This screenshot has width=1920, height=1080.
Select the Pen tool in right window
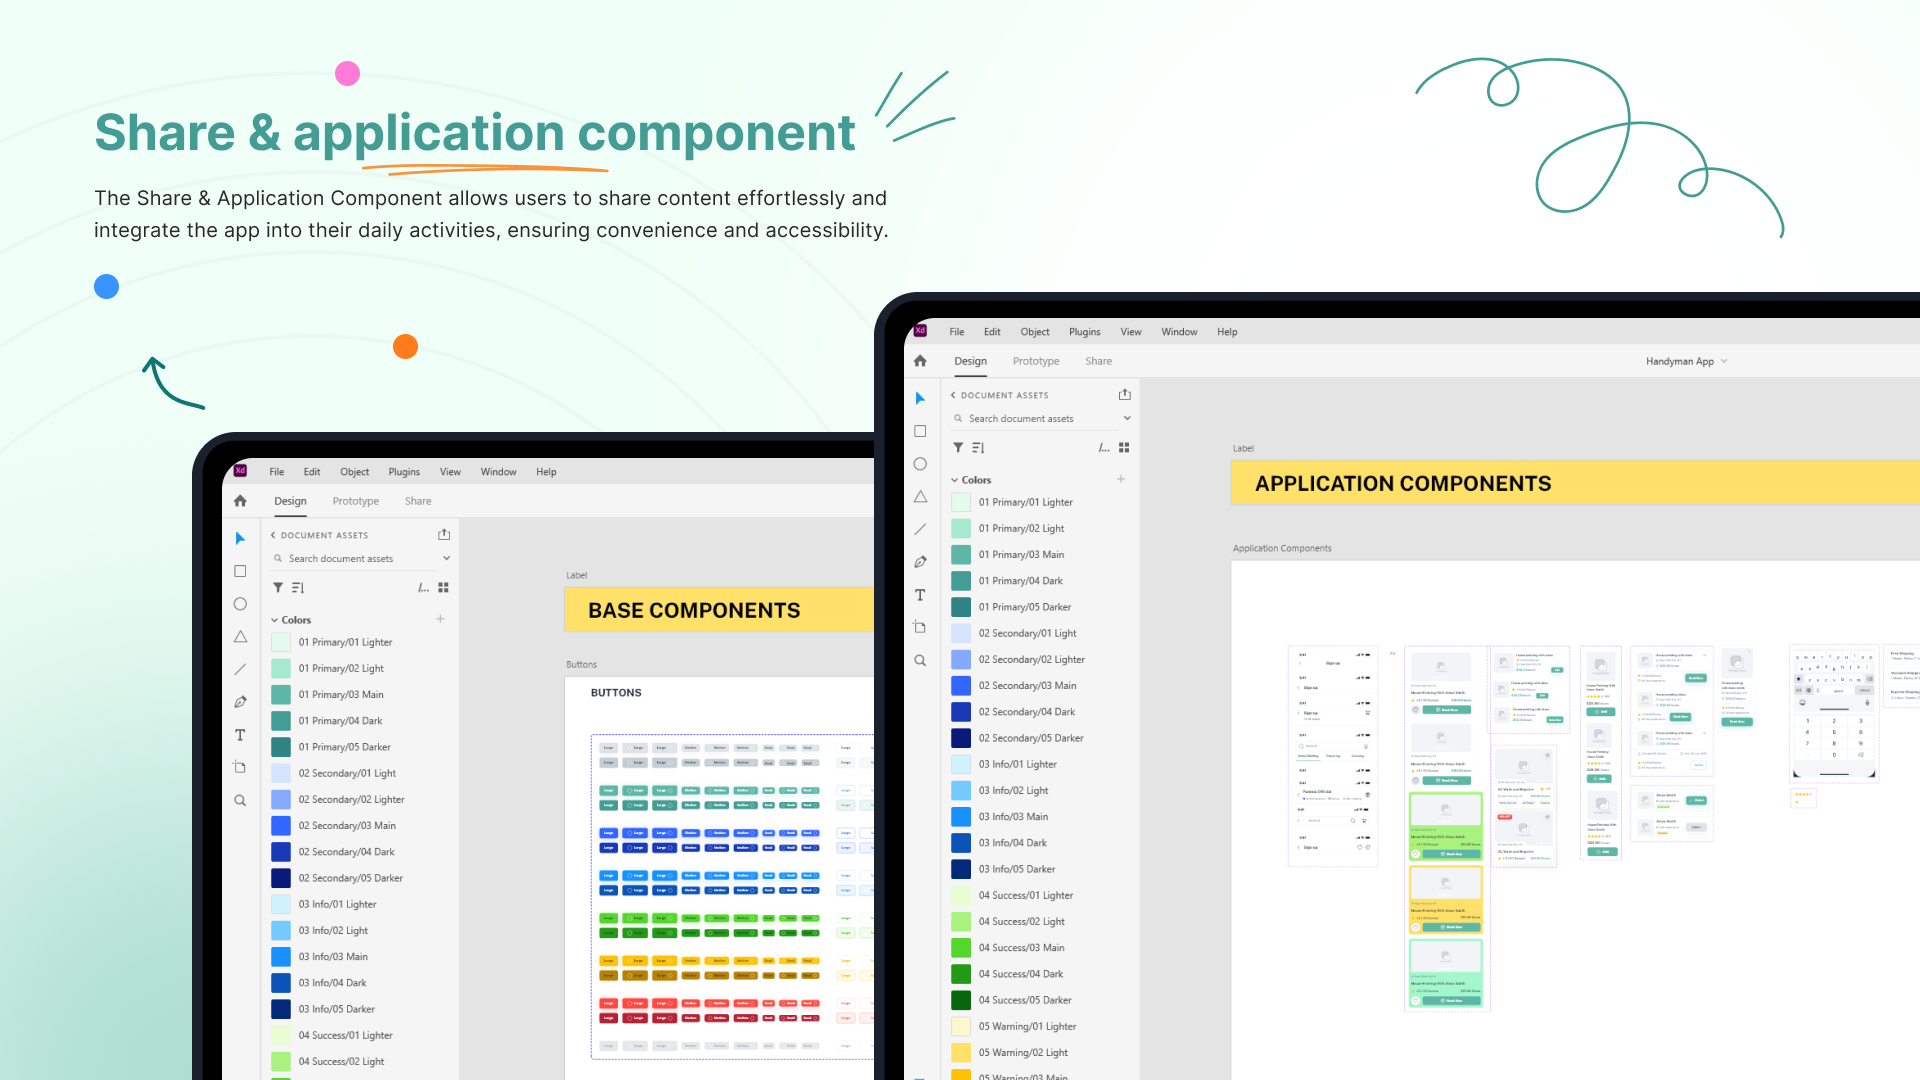tap(920, 562)
